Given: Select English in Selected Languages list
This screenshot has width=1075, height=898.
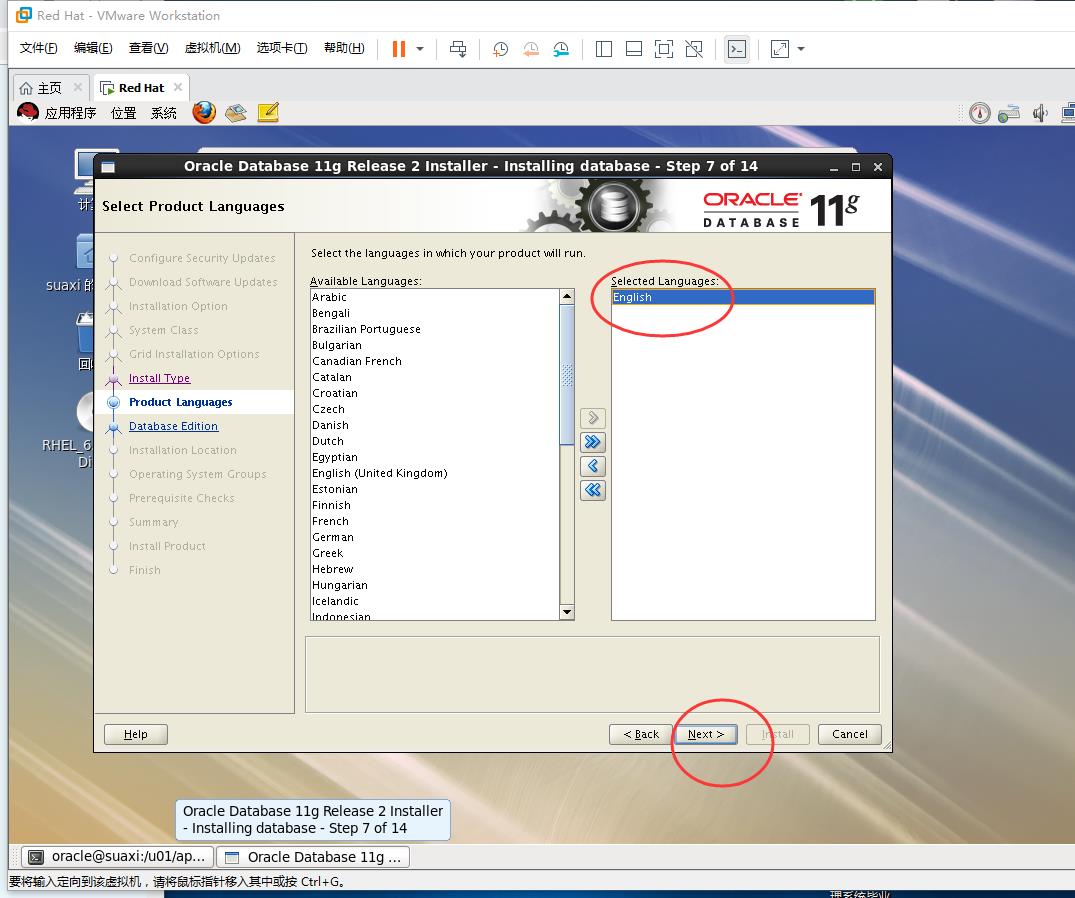Looking at the screenshot, I should (x=743, y=297).
